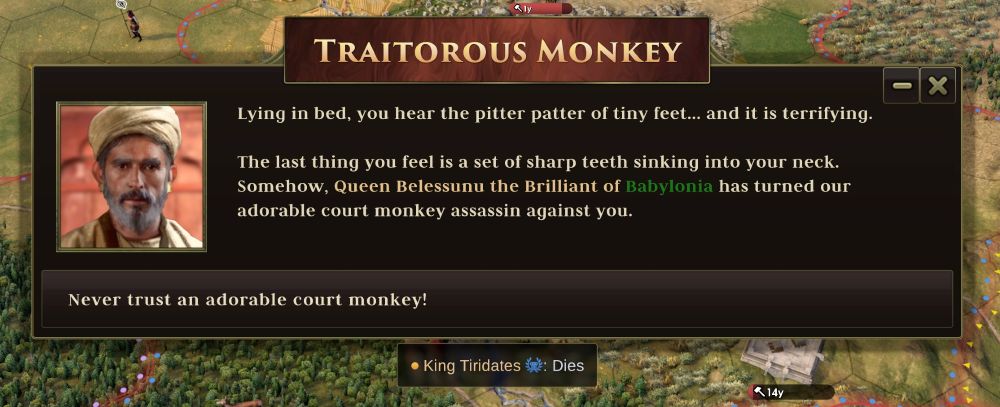Open King Tiridates' turbaned portrait
The image size is (1000, 407).
tap(131, 176)
